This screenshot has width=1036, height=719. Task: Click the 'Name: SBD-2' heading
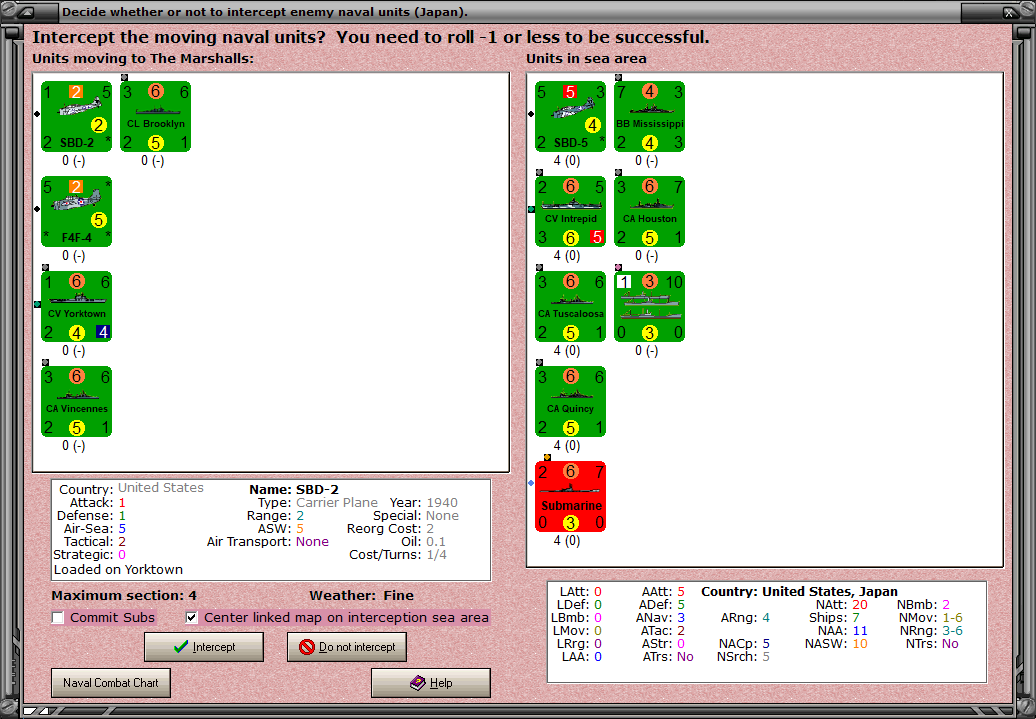click(294, 490)
